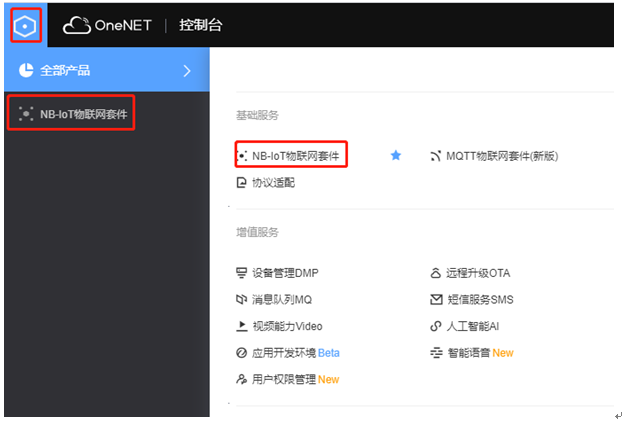This screenshot has width=625, height=436.
Task: Open 设备管理DMP service
Action: pos(285,273)
